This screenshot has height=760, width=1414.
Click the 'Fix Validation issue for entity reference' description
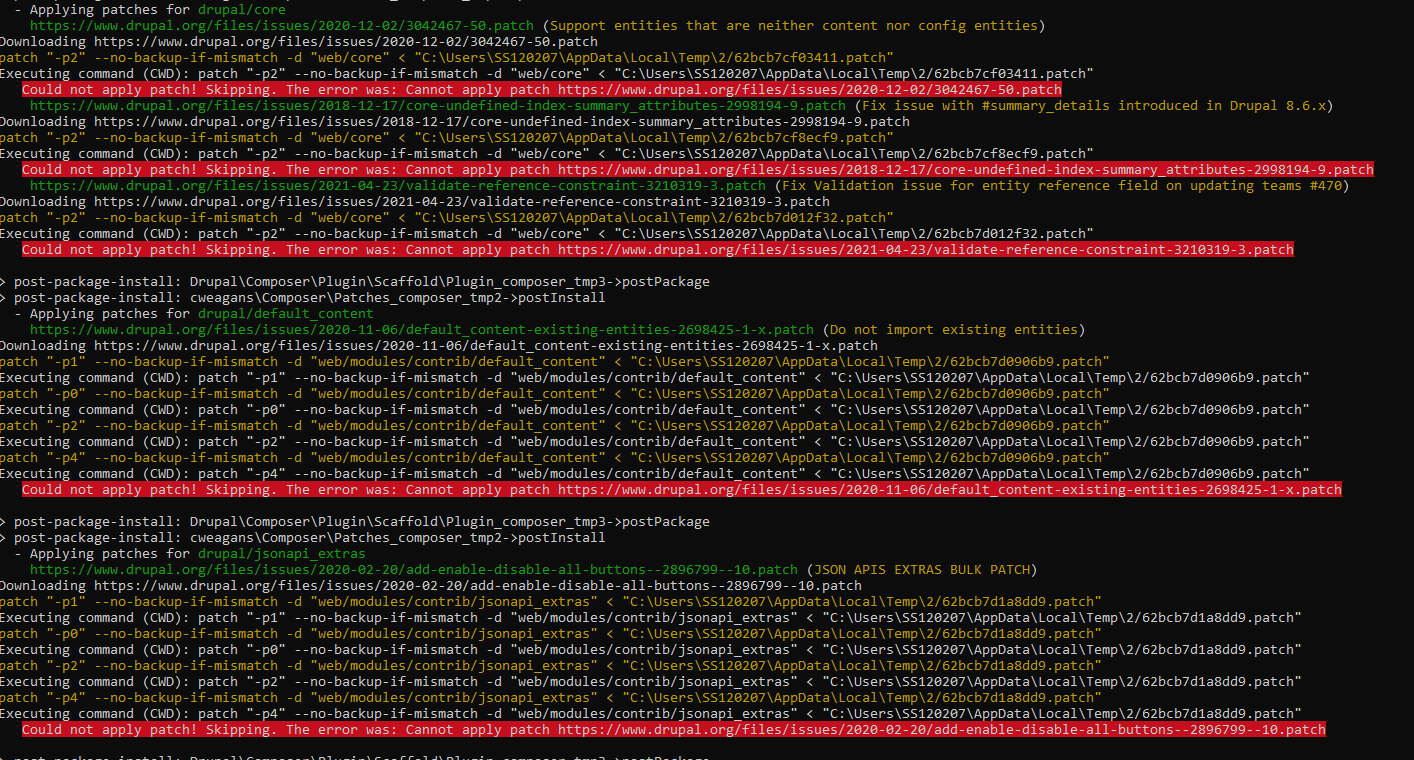(1062, 185)
